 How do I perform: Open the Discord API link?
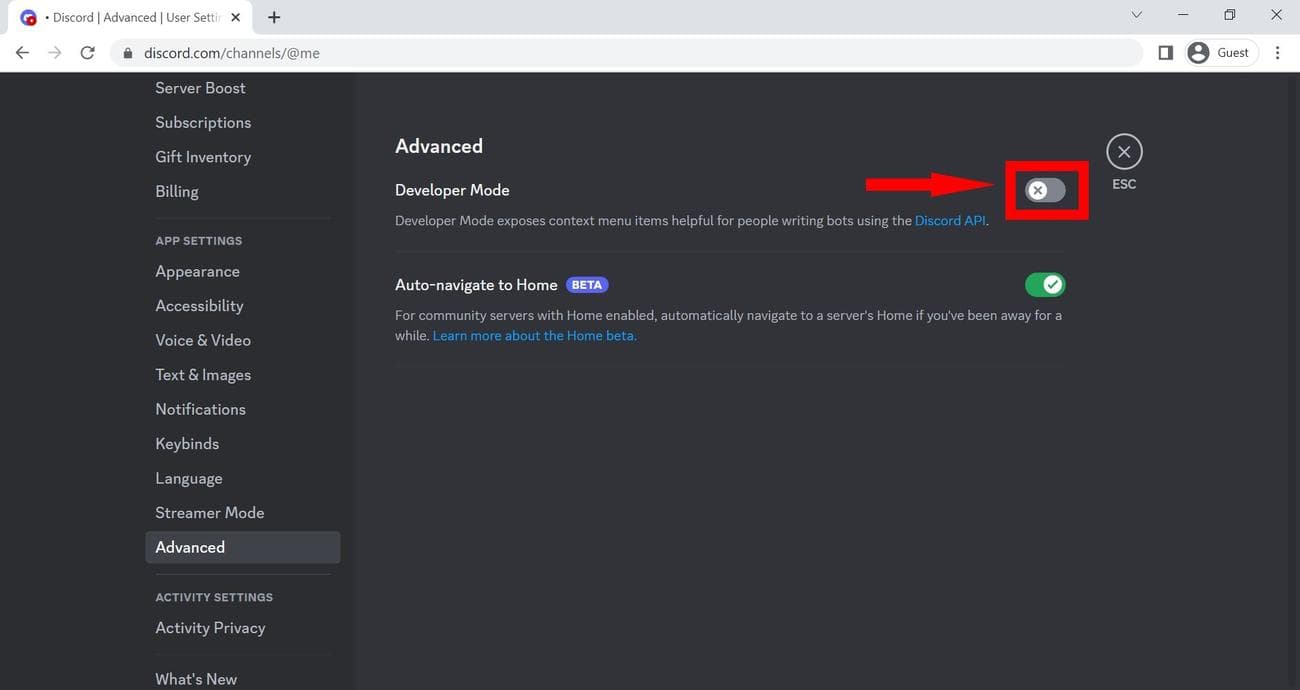point(950,221)
